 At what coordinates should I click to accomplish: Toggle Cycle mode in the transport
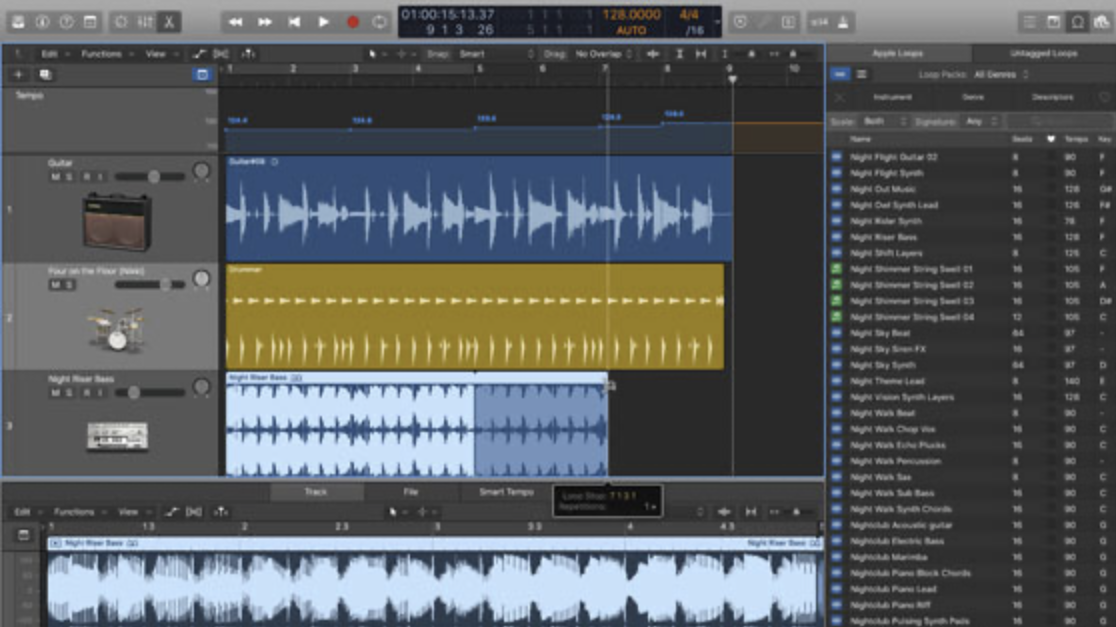[379, 22]
